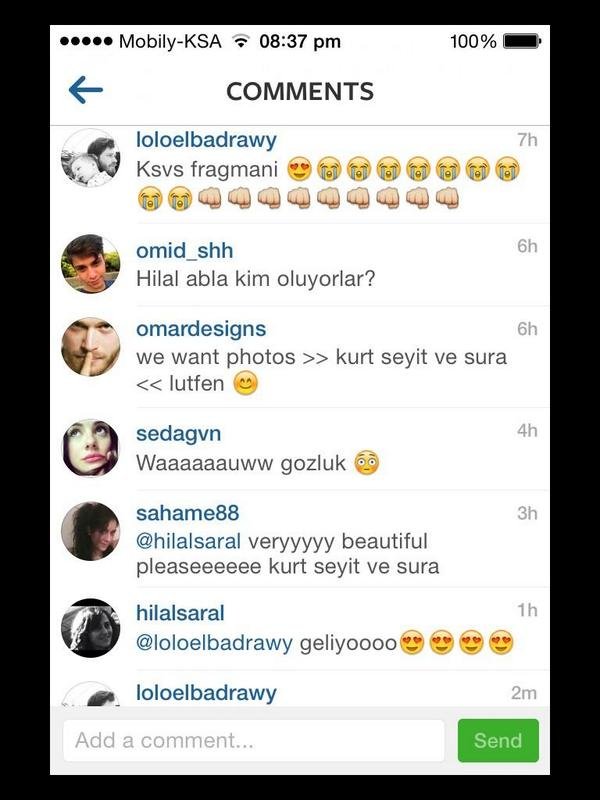The image size is (600, 800).
Task: Click the Wi-Fi signal icon
Action: [239, 41]
